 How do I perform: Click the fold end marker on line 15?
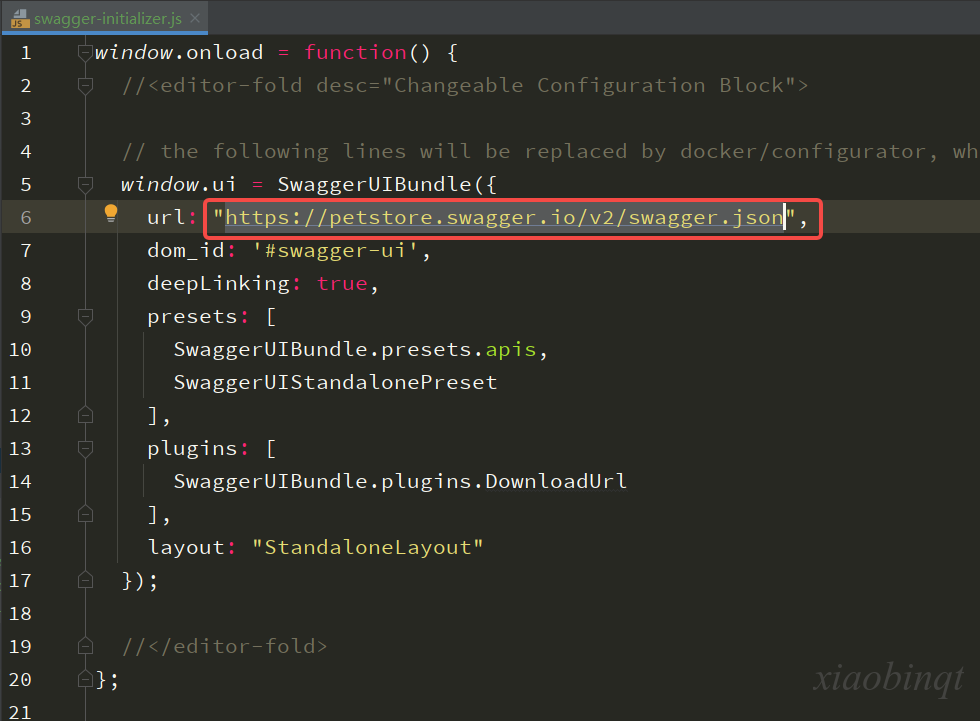tap(86, 514)
